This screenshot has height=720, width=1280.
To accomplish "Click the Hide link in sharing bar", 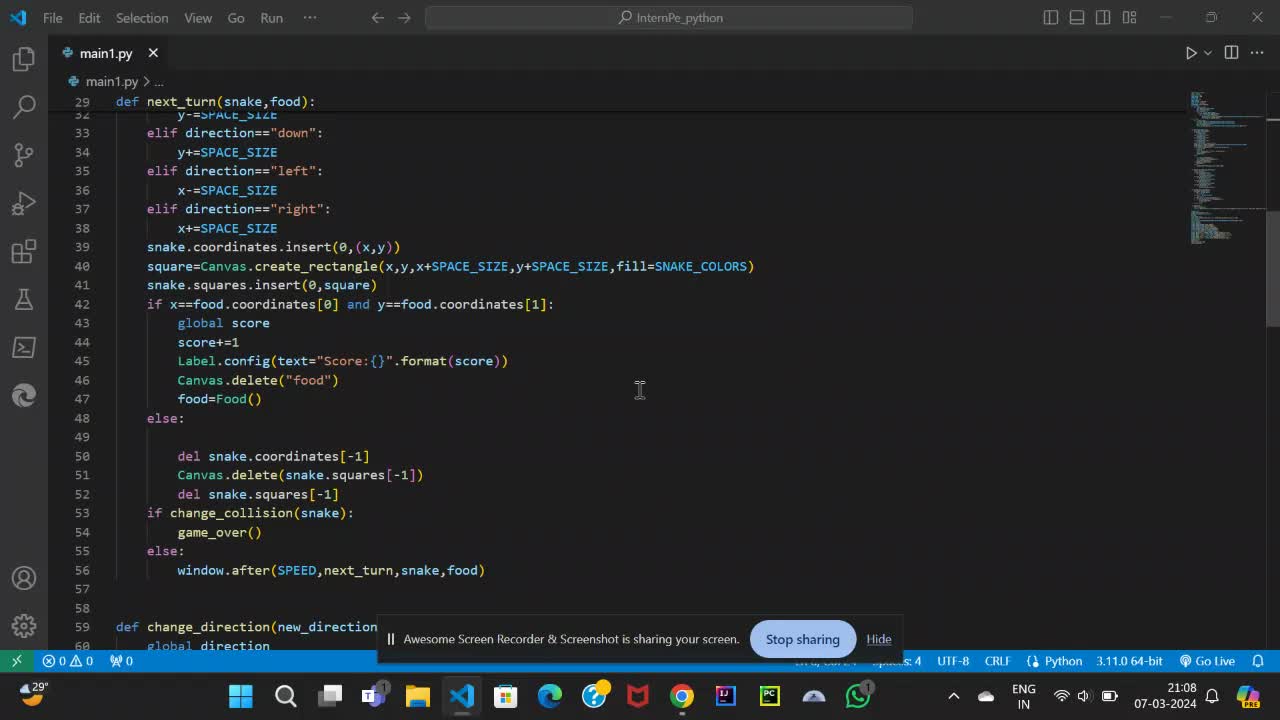I will pos(879,639).
